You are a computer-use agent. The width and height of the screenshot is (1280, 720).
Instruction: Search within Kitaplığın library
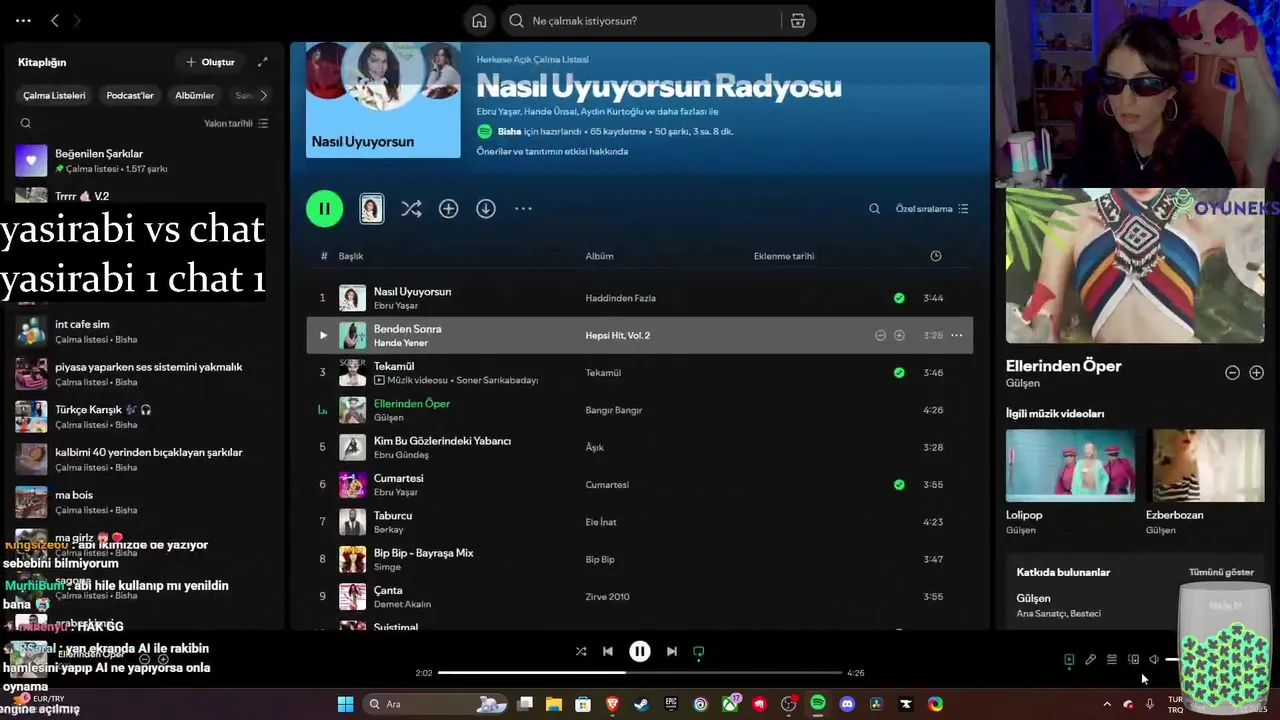[26, 123]
